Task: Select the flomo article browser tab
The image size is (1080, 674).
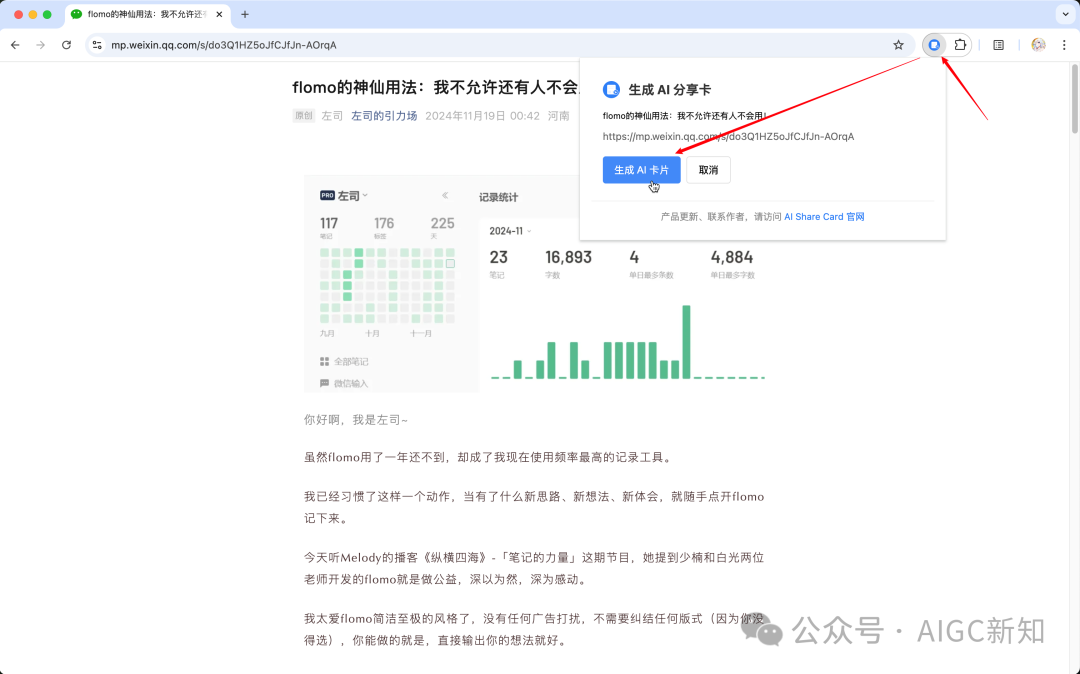Action: coord(147,14)
